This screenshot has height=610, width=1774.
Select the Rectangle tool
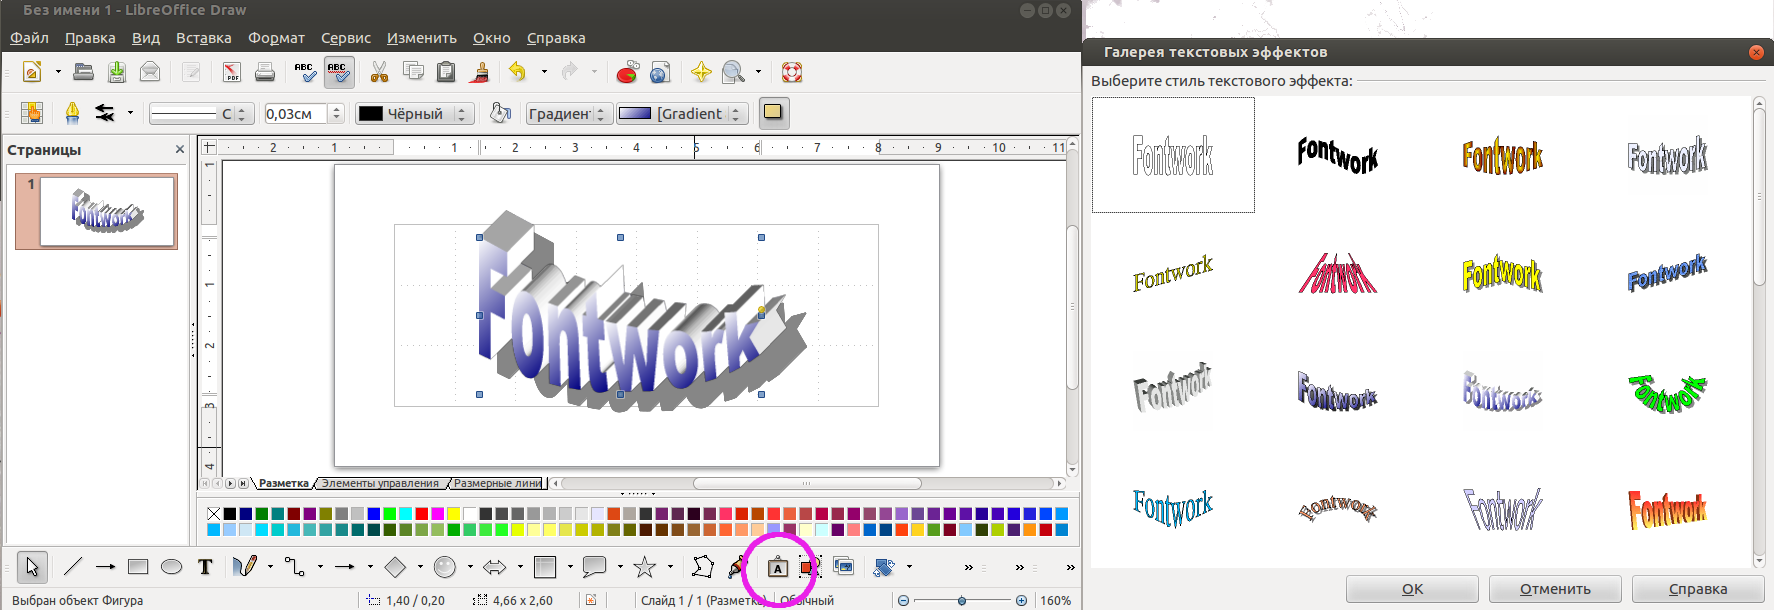(x=138, y=567)
